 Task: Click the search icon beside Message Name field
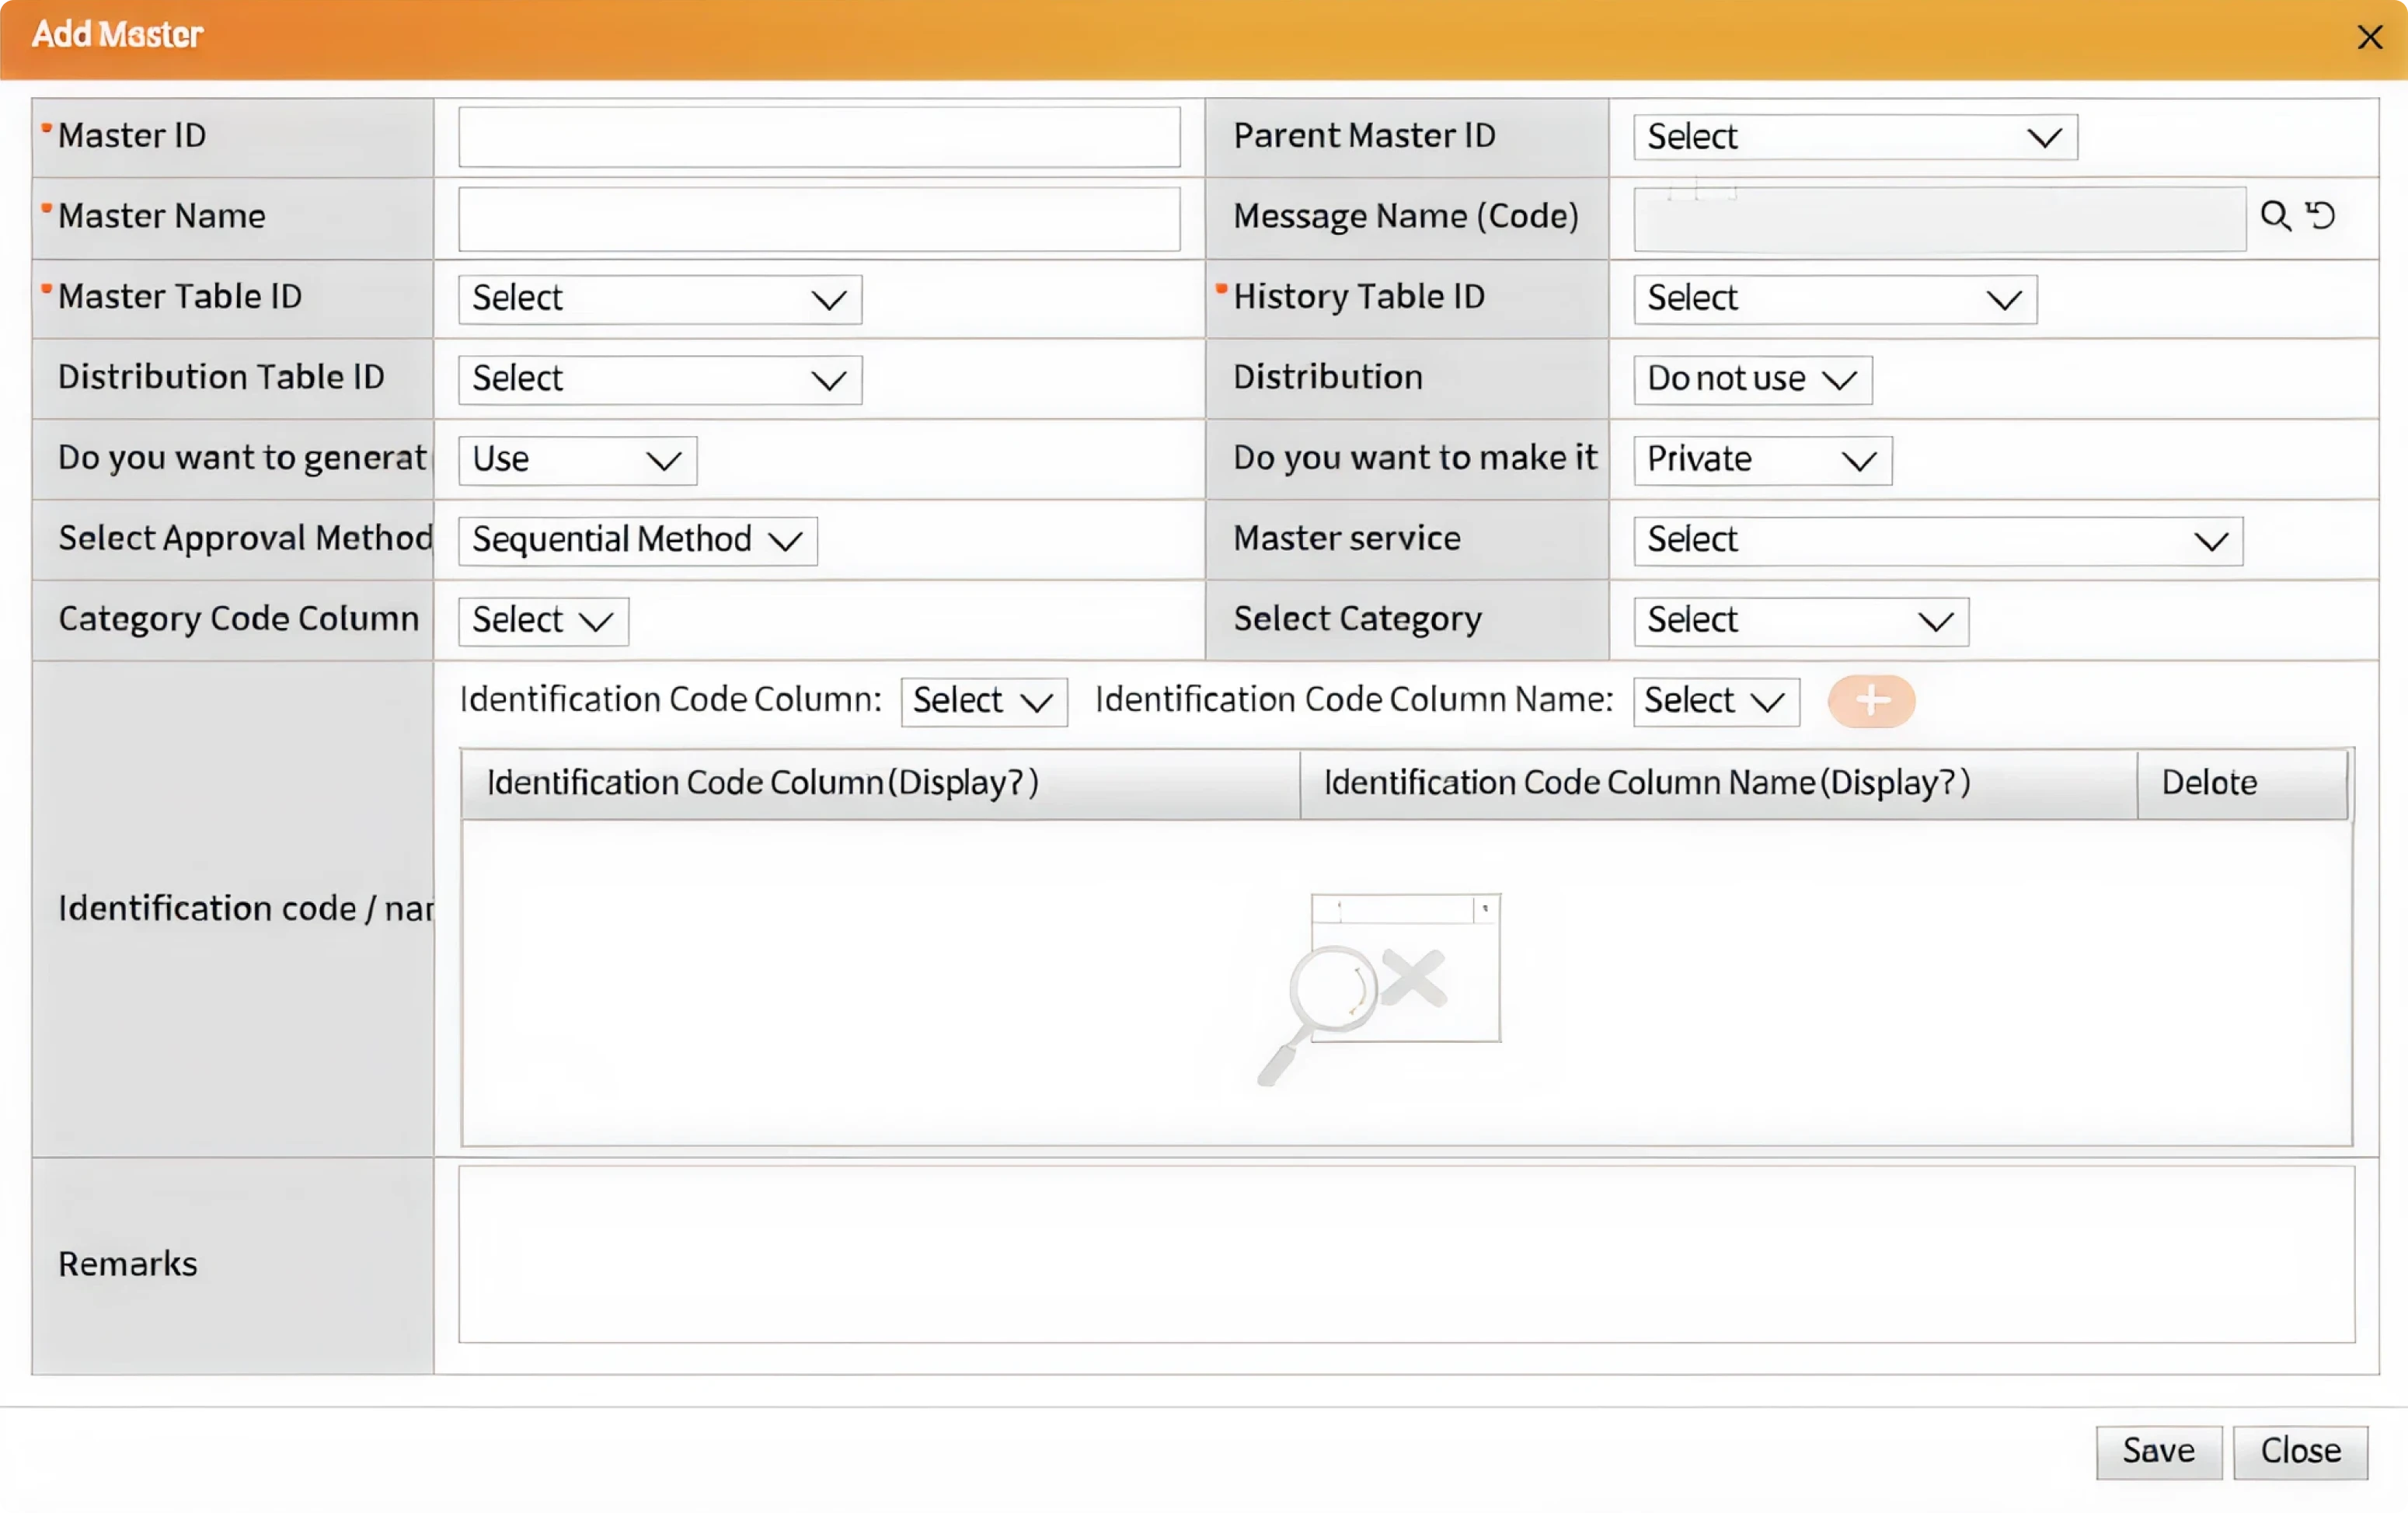[2274, 216]
